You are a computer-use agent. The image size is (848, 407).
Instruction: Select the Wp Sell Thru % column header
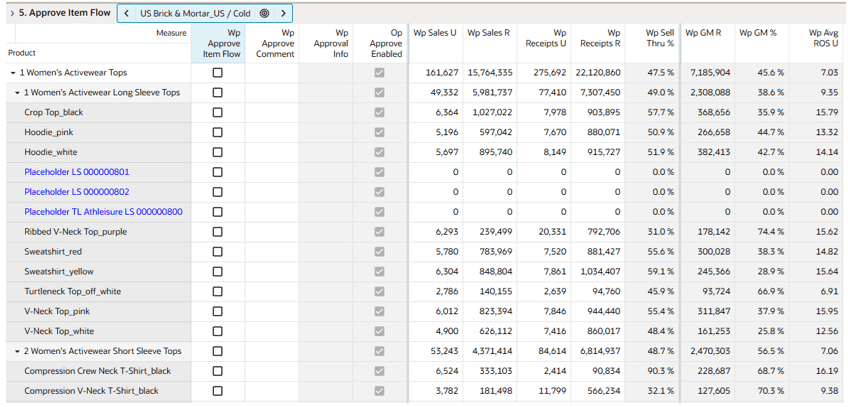[x=652, y=43]
